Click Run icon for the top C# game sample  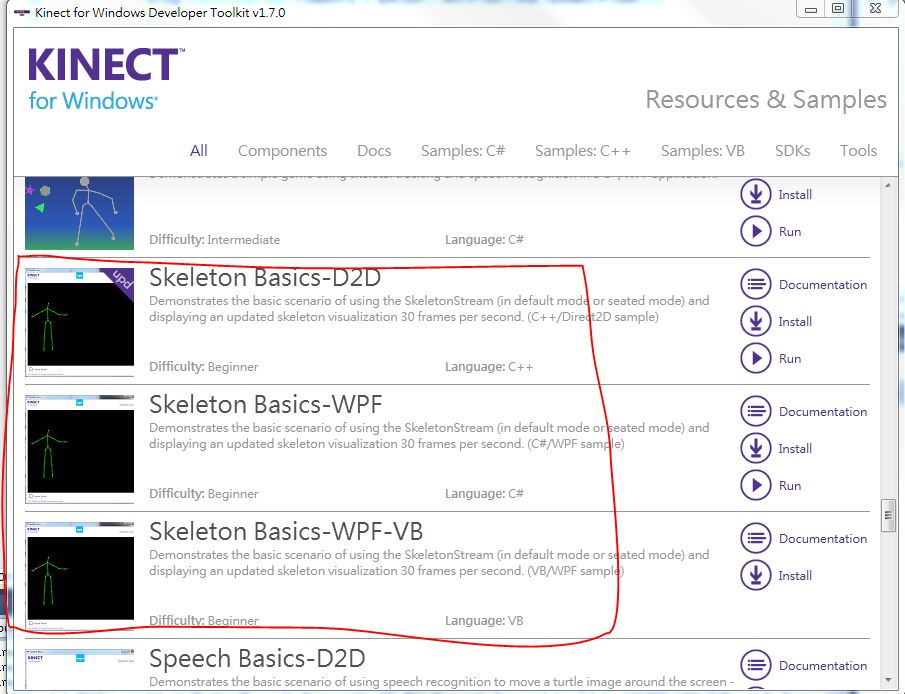point(756,231)
